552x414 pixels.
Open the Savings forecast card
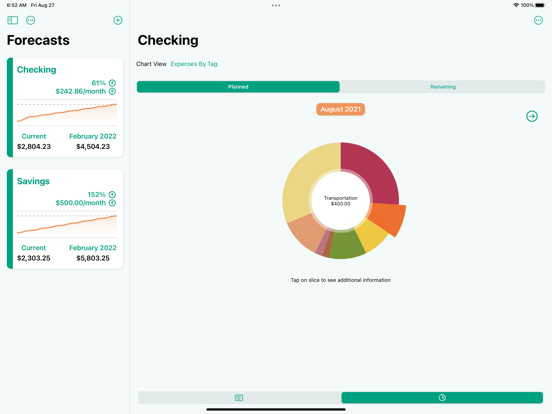coord(65,219)
